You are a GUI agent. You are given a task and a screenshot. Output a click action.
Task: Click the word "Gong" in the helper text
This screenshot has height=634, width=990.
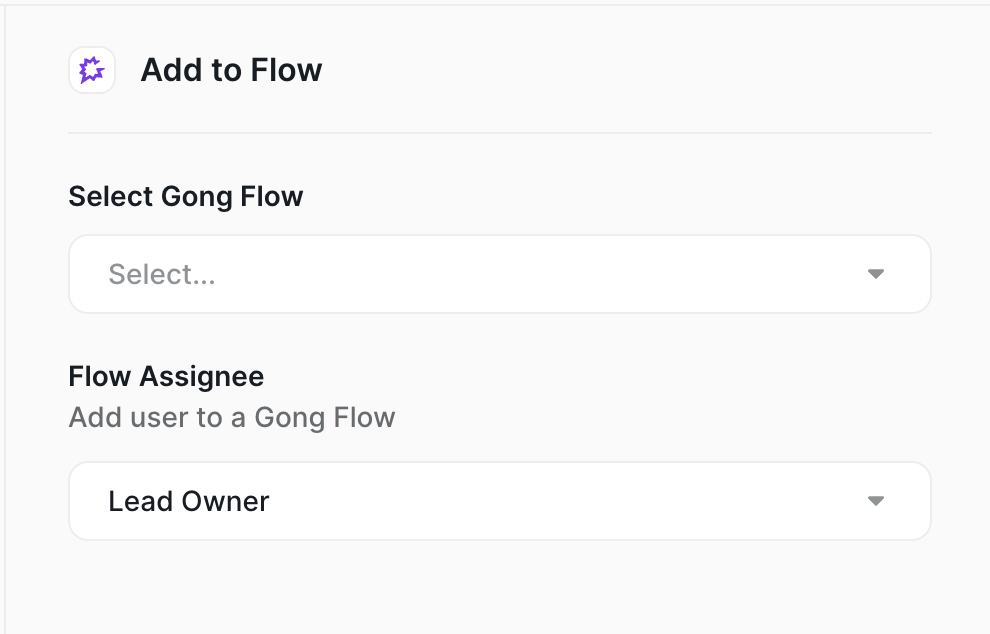(x=289, y=417)
